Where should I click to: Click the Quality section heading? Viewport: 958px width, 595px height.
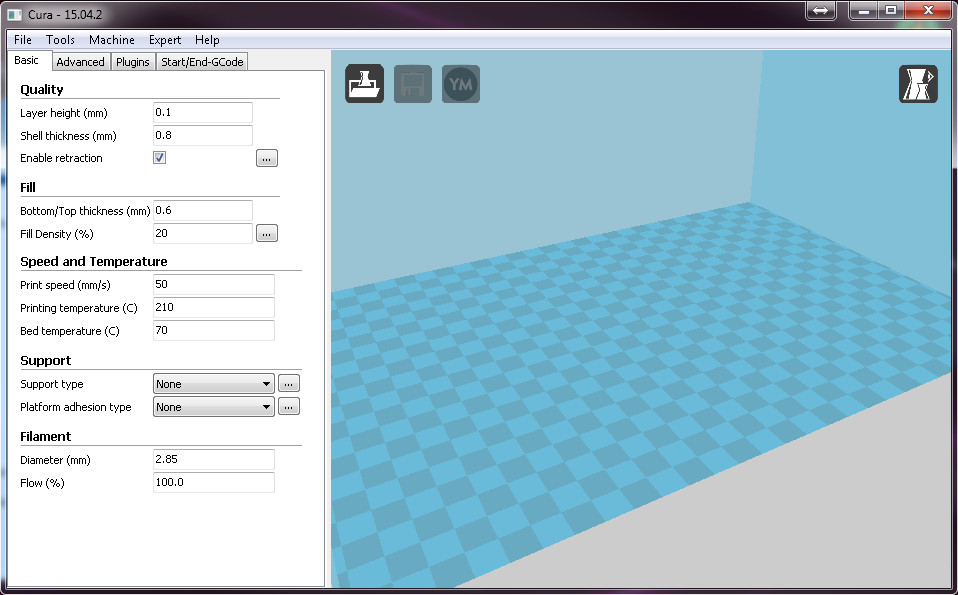click(x=42, y=89)
